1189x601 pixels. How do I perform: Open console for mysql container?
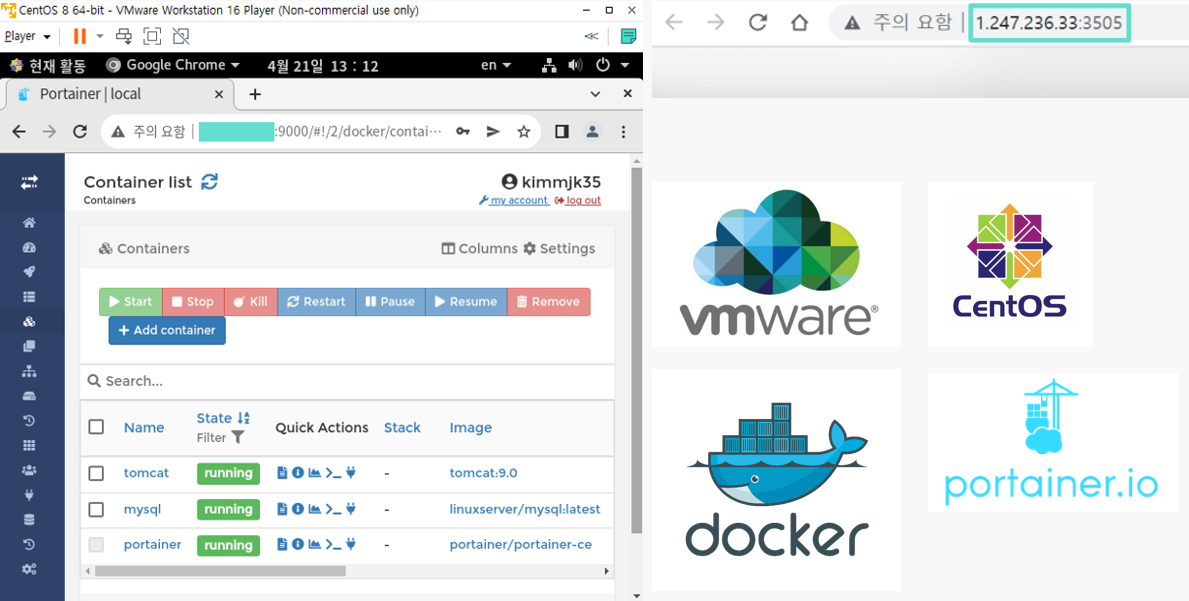pyautogui.click(x=333, y=509)
